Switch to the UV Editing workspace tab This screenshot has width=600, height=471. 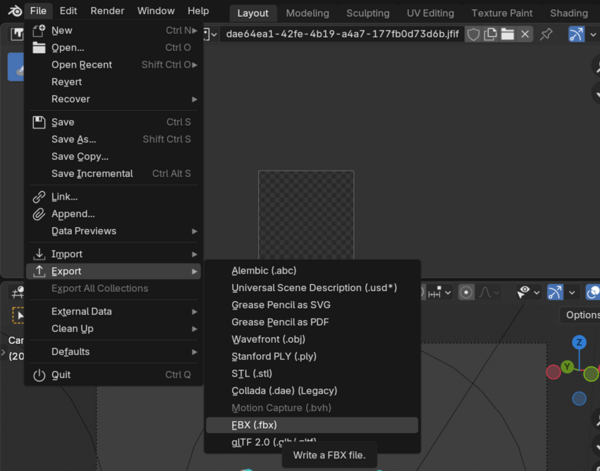tap(430, 13)
